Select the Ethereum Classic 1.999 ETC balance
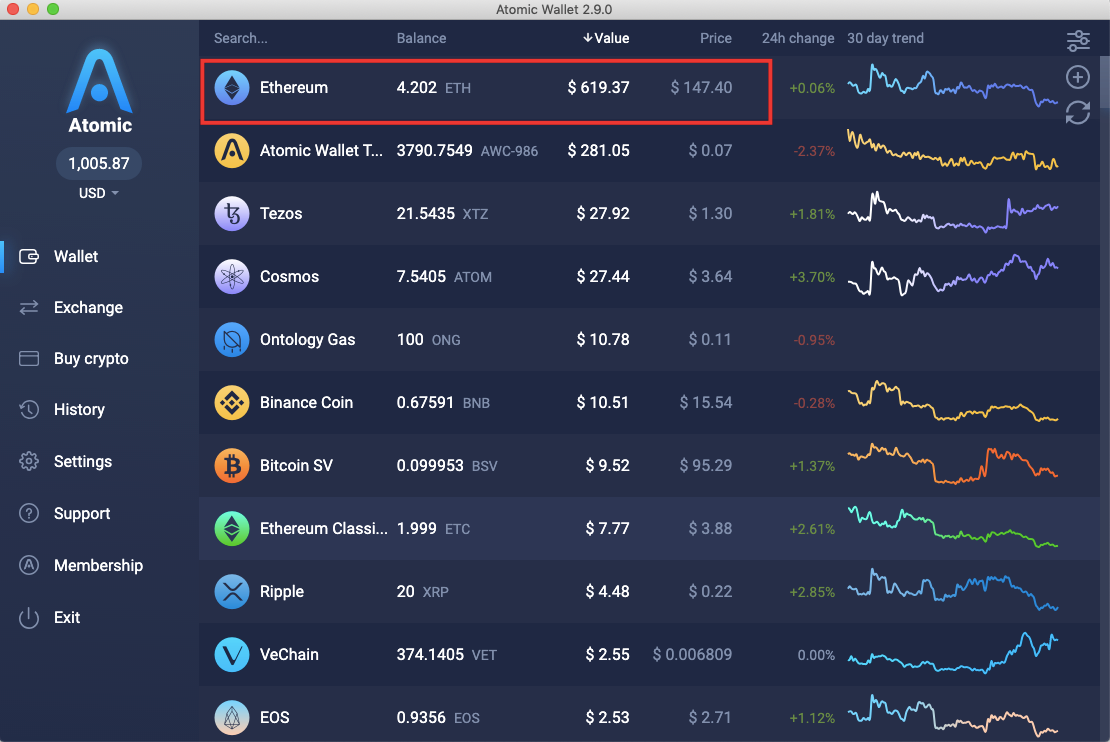The image size is (1110, 742). point(433,529)
